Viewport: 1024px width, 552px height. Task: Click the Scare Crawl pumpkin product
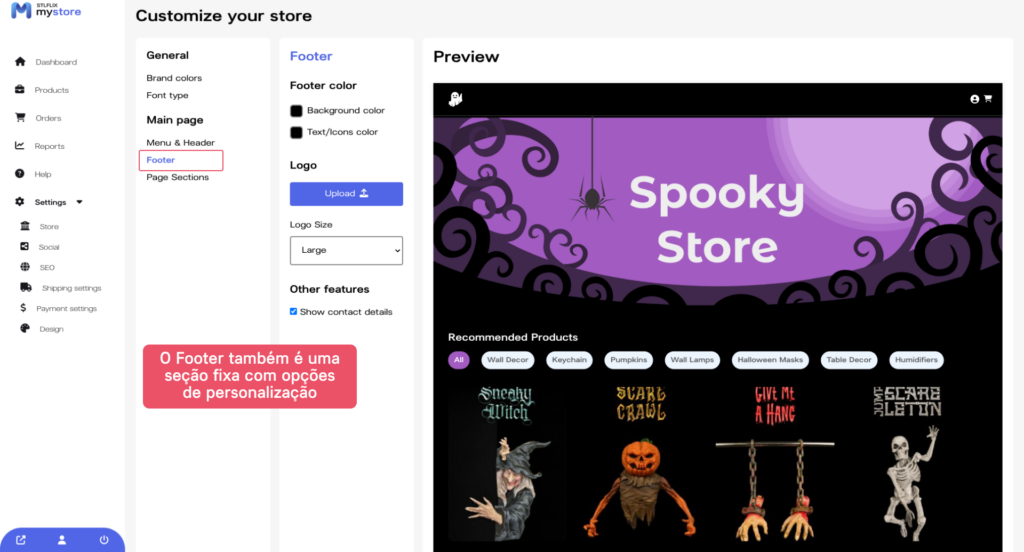point(641,464)
